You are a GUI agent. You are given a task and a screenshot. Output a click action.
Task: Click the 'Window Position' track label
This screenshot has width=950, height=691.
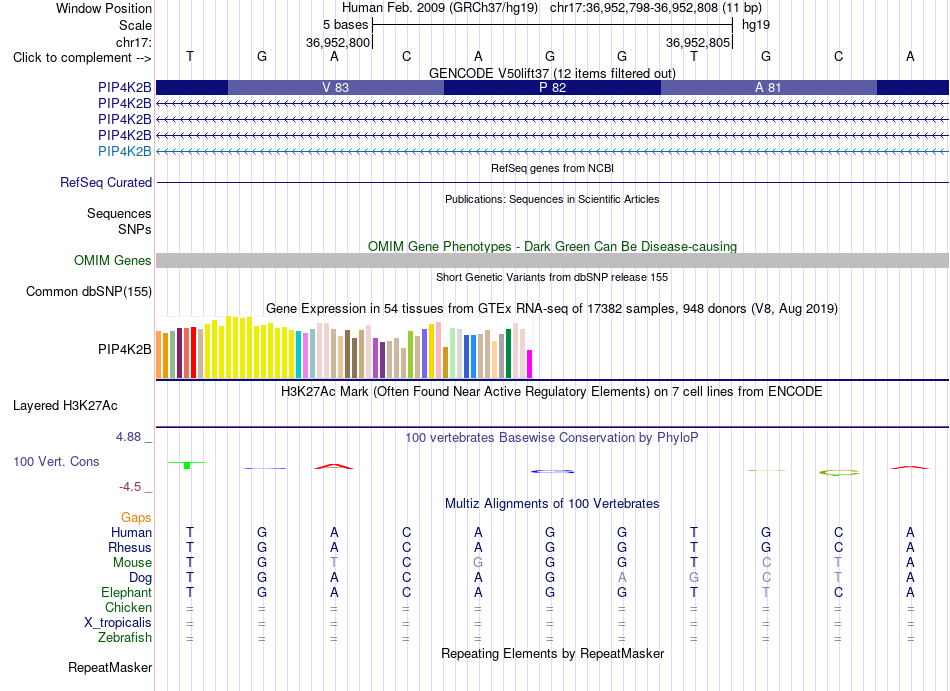104,8
